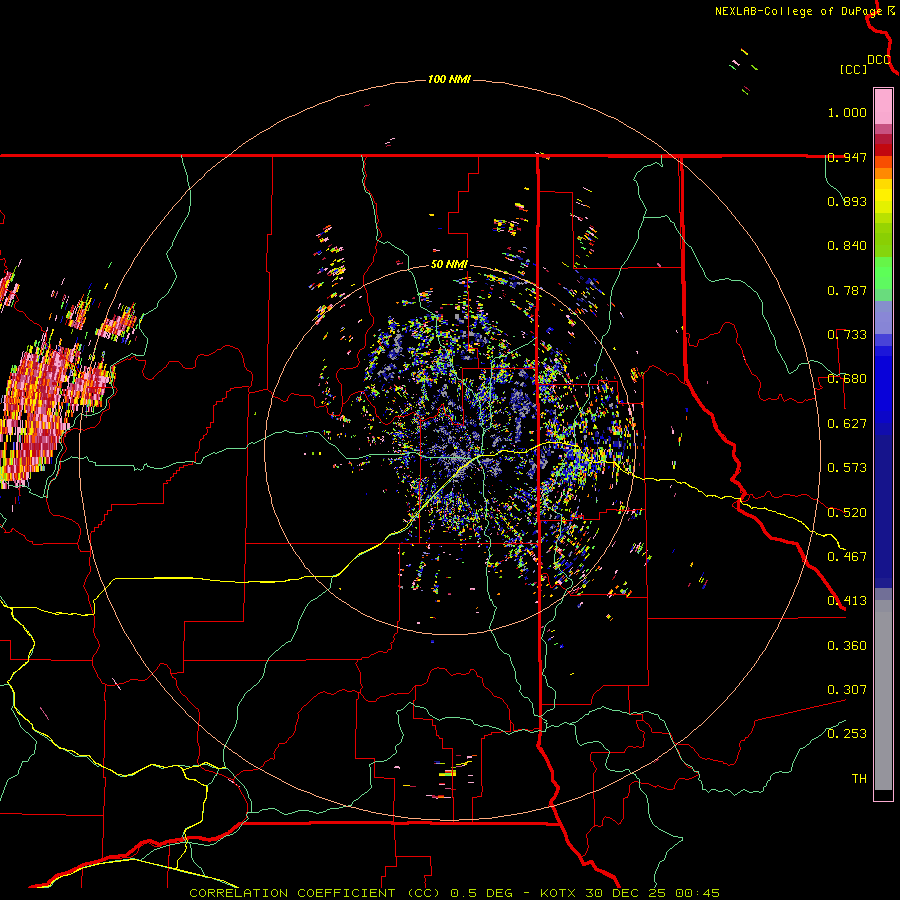
Task: Click the 0.787 scale value
Action: (x=847, y=290)
